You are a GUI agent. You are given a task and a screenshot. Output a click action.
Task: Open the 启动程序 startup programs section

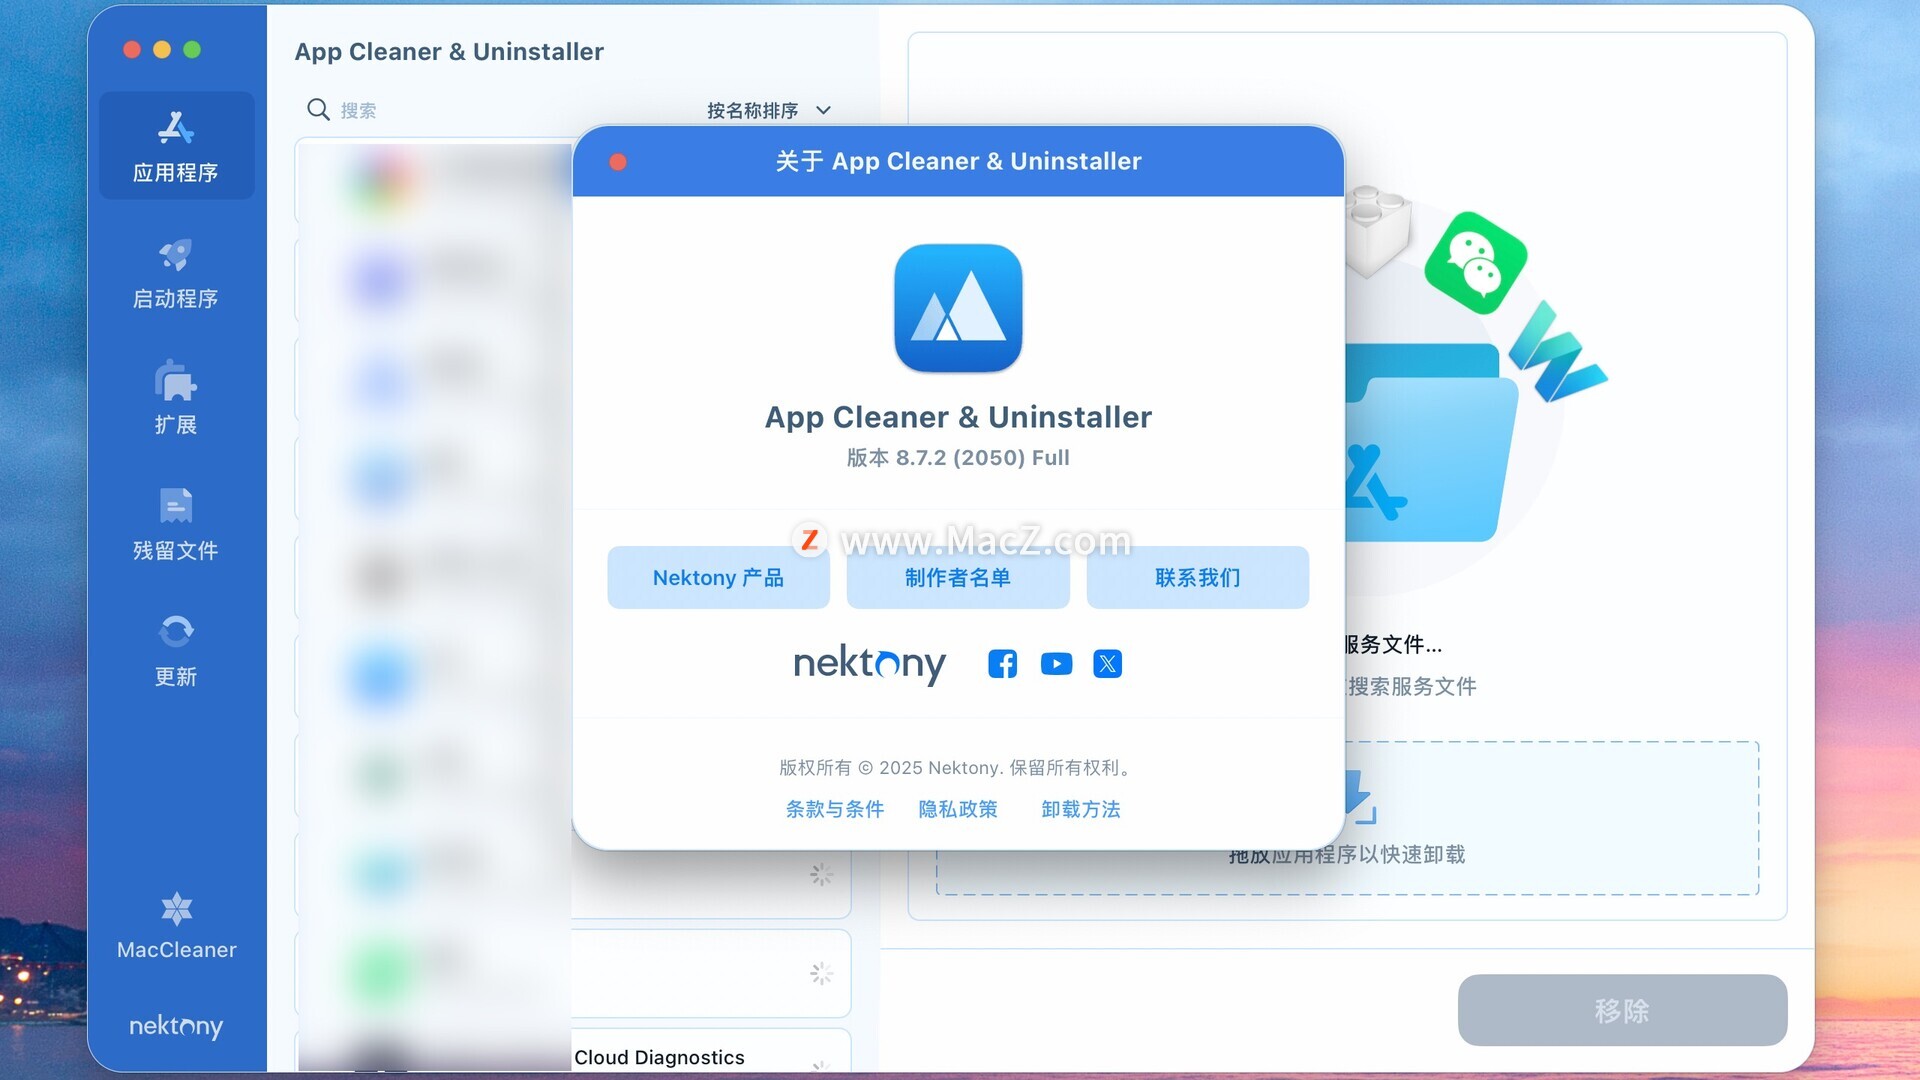click(176, 273)
